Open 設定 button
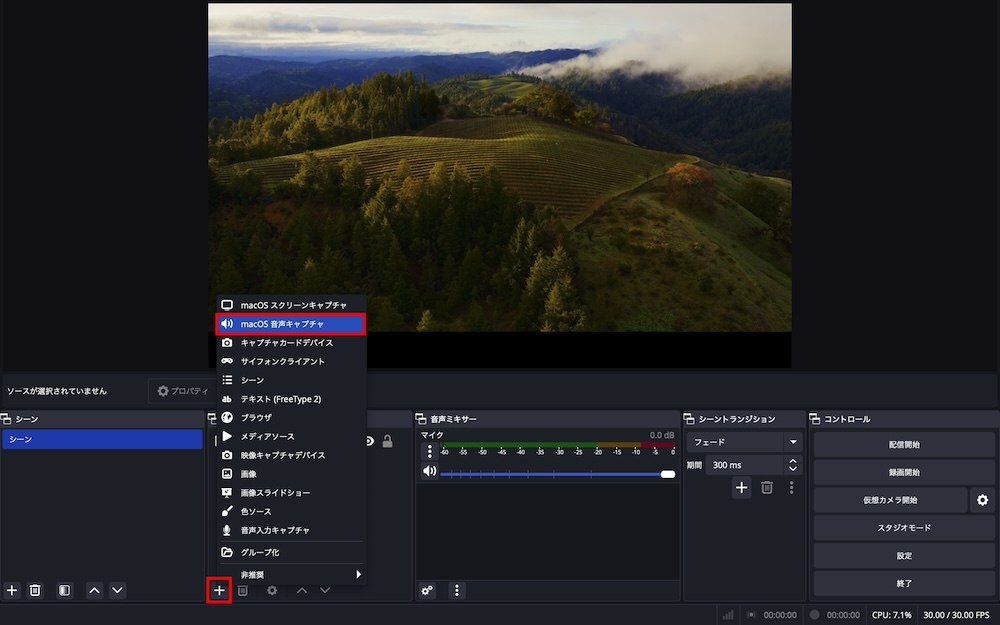The width and height of the screenshot is (1000, 625). pos(904,555)
